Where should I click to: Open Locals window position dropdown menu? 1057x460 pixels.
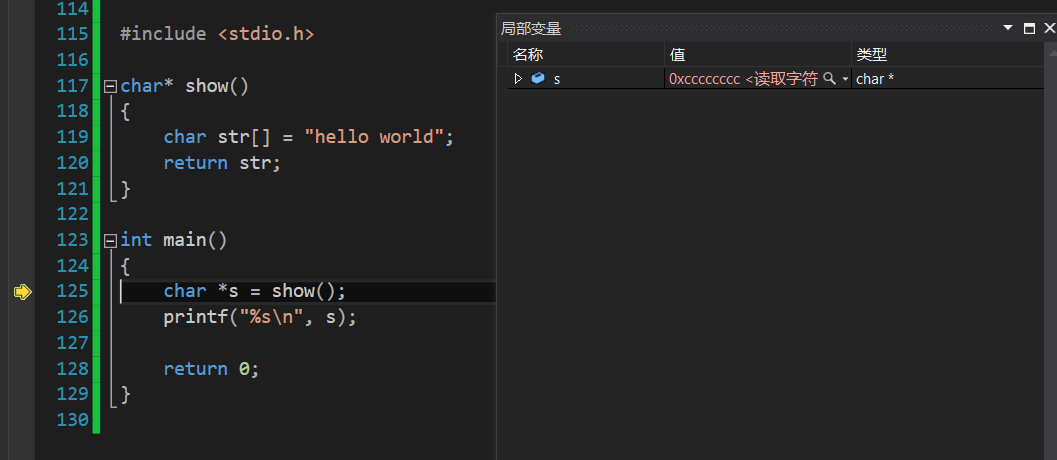coord(1008,29)
